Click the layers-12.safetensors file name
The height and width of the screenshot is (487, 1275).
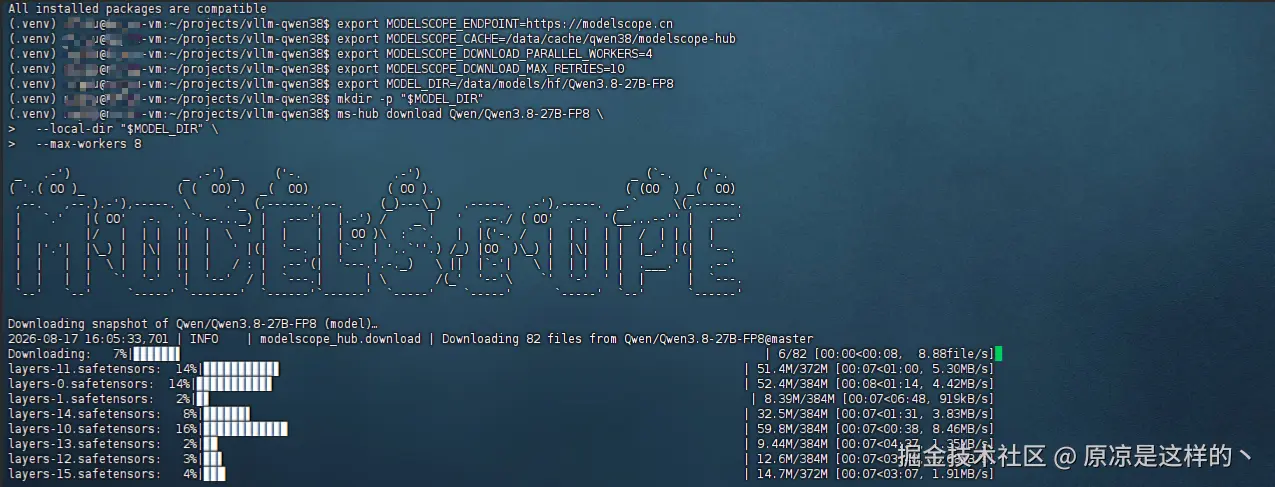pyautogui.click(x=83, y=459)
